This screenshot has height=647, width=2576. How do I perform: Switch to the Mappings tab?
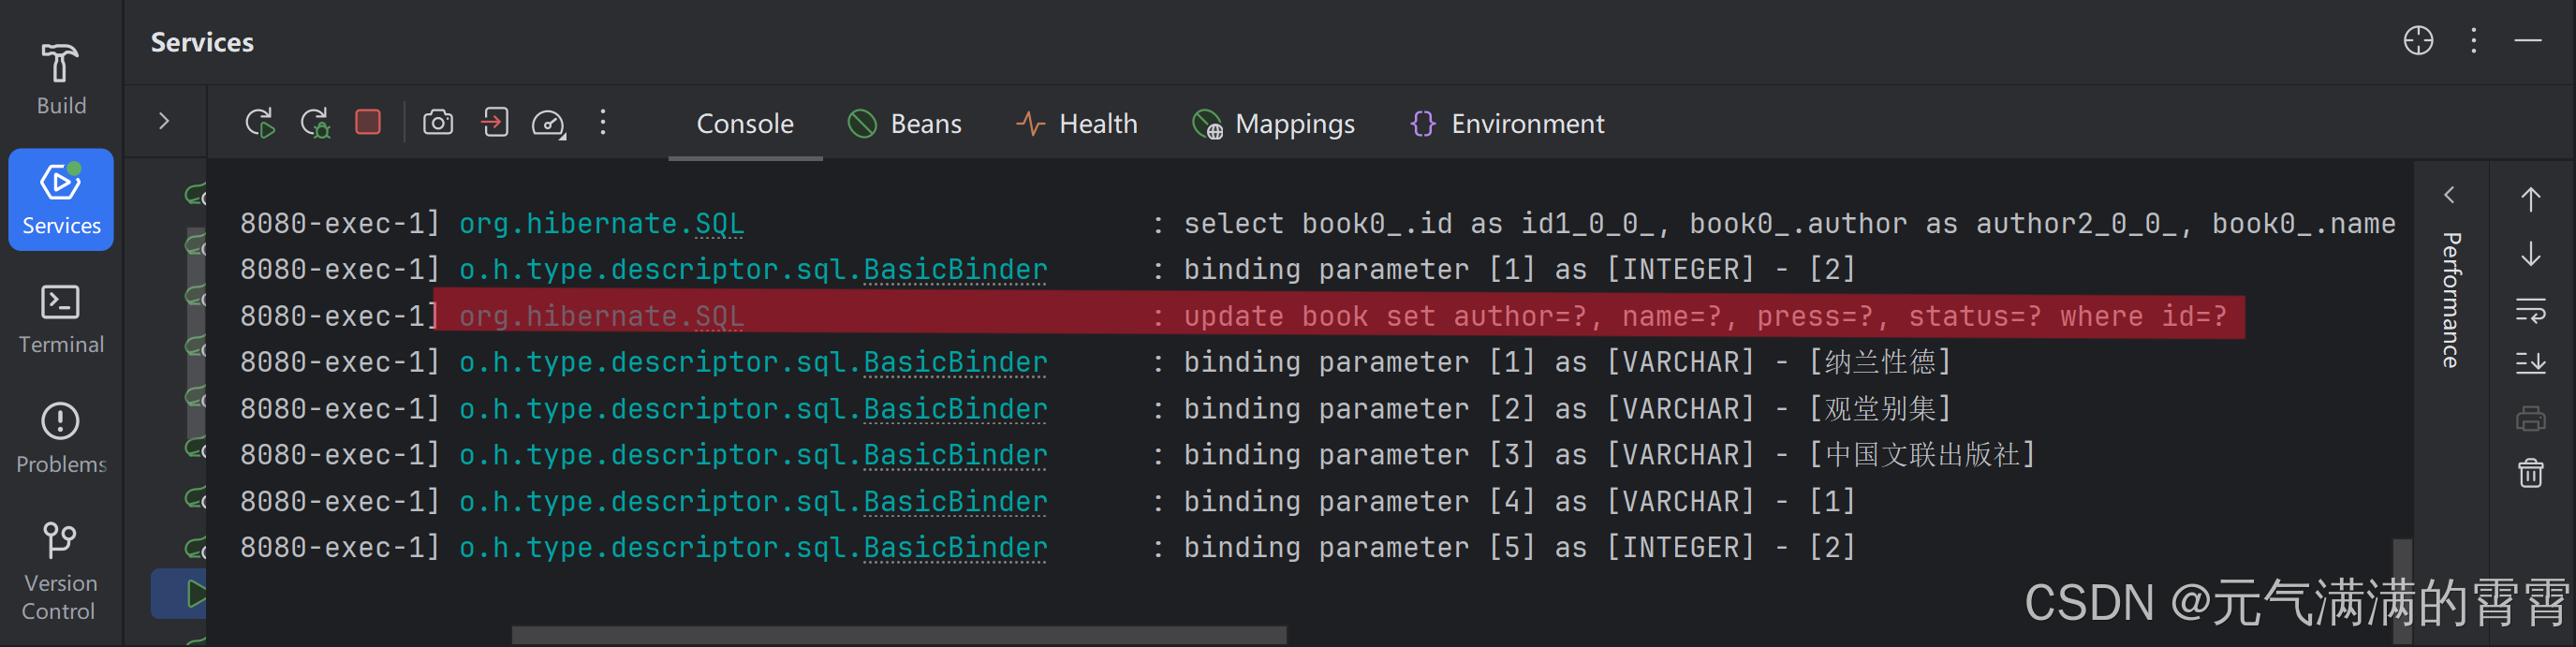pos(1273,124)
